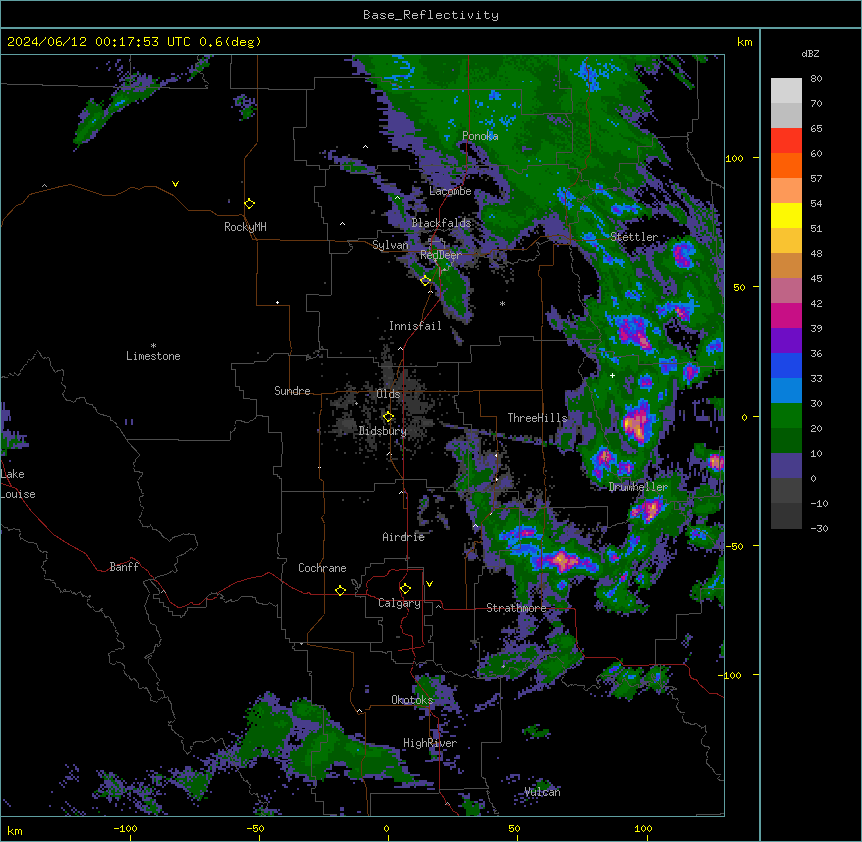Pick the slate-purple 0-10 dBZ swatch
This screenshot has height=842, width=862.
pyautogui.click(x=786, y=466)
